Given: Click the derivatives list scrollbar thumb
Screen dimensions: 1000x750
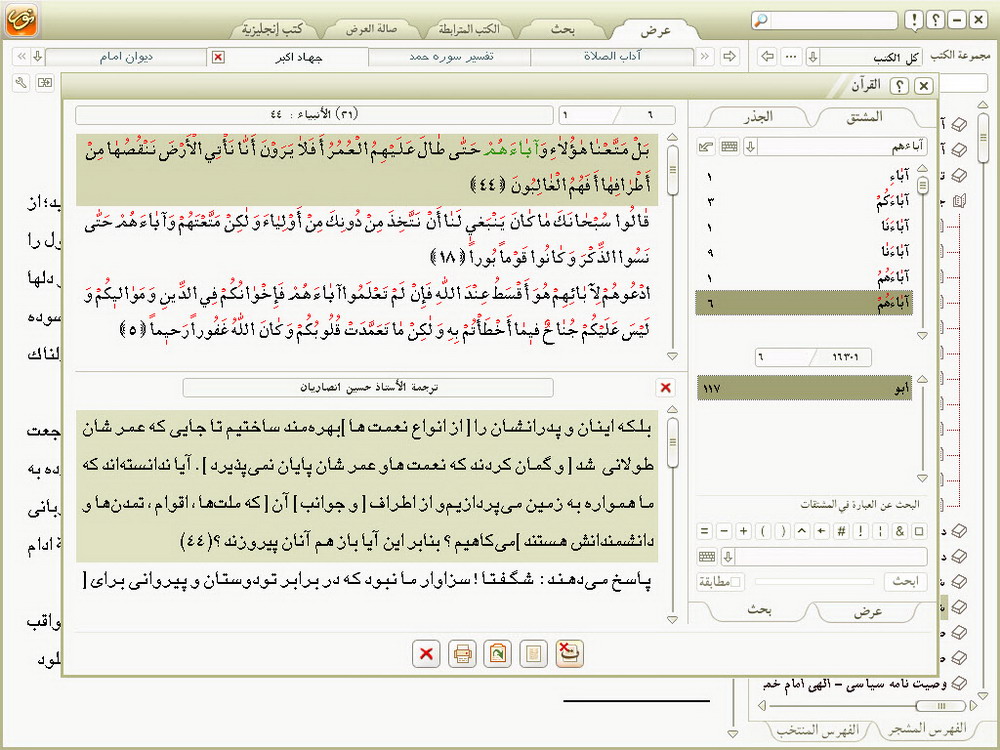Looking at the screenshot, I should [922, 186].
